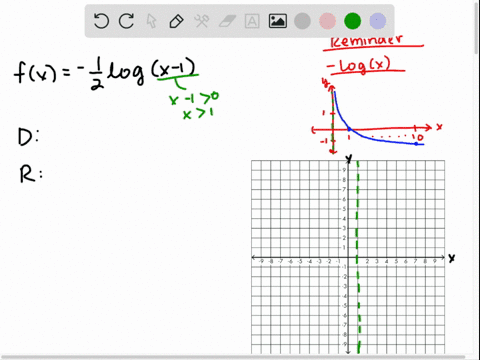Select the text box tool
Image resolution: width=480 pixels, height=360 pixels.
click(x=252, y=21)
